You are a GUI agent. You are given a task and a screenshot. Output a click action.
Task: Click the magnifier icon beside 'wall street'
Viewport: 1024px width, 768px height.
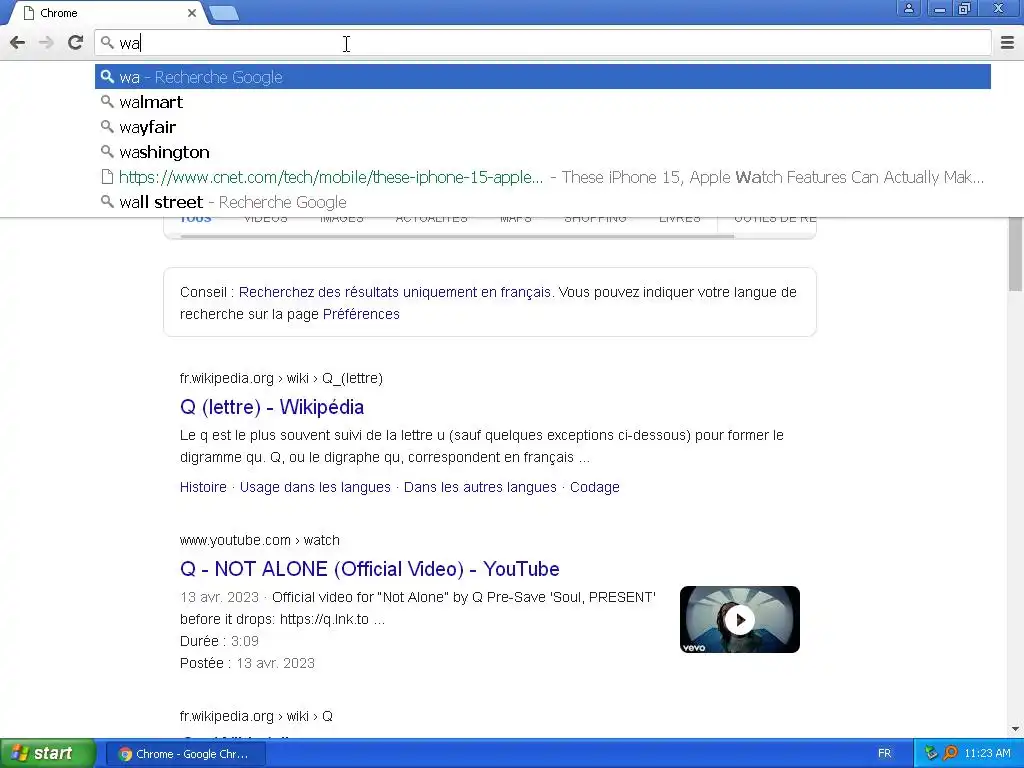[x=107, y=202]
